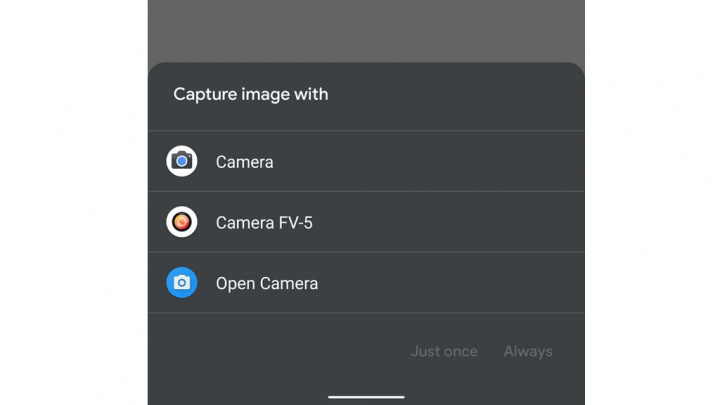Viewport: 720px width, 405px height.
Task: Select the "Camera" text label
Action: click(244, 162)
